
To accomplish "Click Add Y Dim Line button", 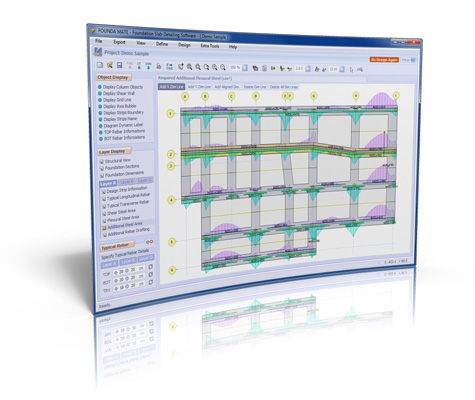I will point(199,87).
